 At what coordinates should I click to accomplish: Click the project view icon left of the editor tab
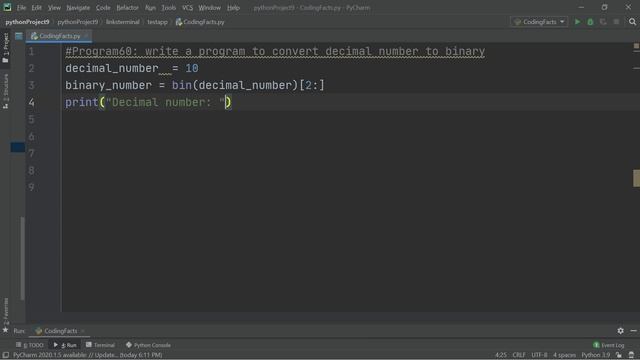[x=19, y=36]
